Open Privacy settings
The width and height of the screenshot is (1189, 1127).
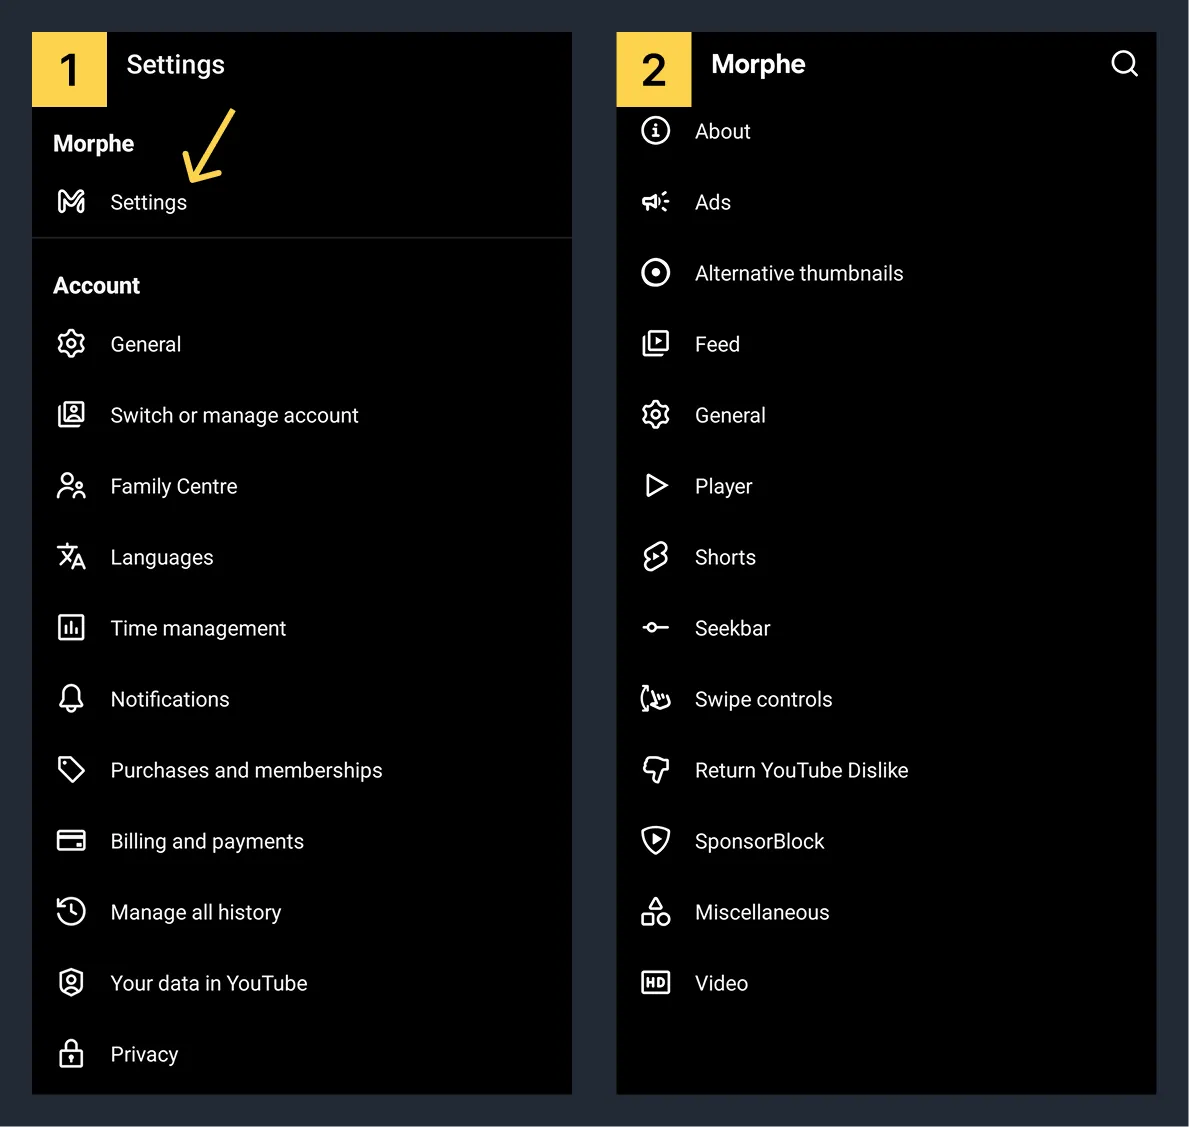tap(302, 1054)
